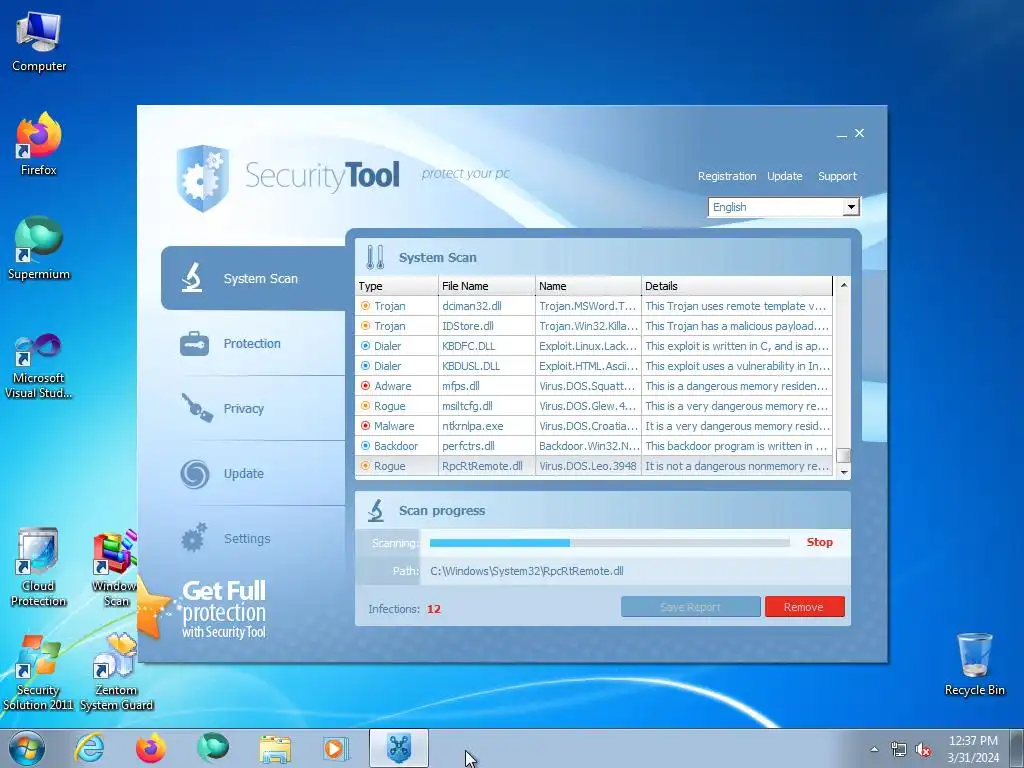This screenshot has height=768, width=1024.
Task: Switch to the System Scan tab
Action: (253, 278)
